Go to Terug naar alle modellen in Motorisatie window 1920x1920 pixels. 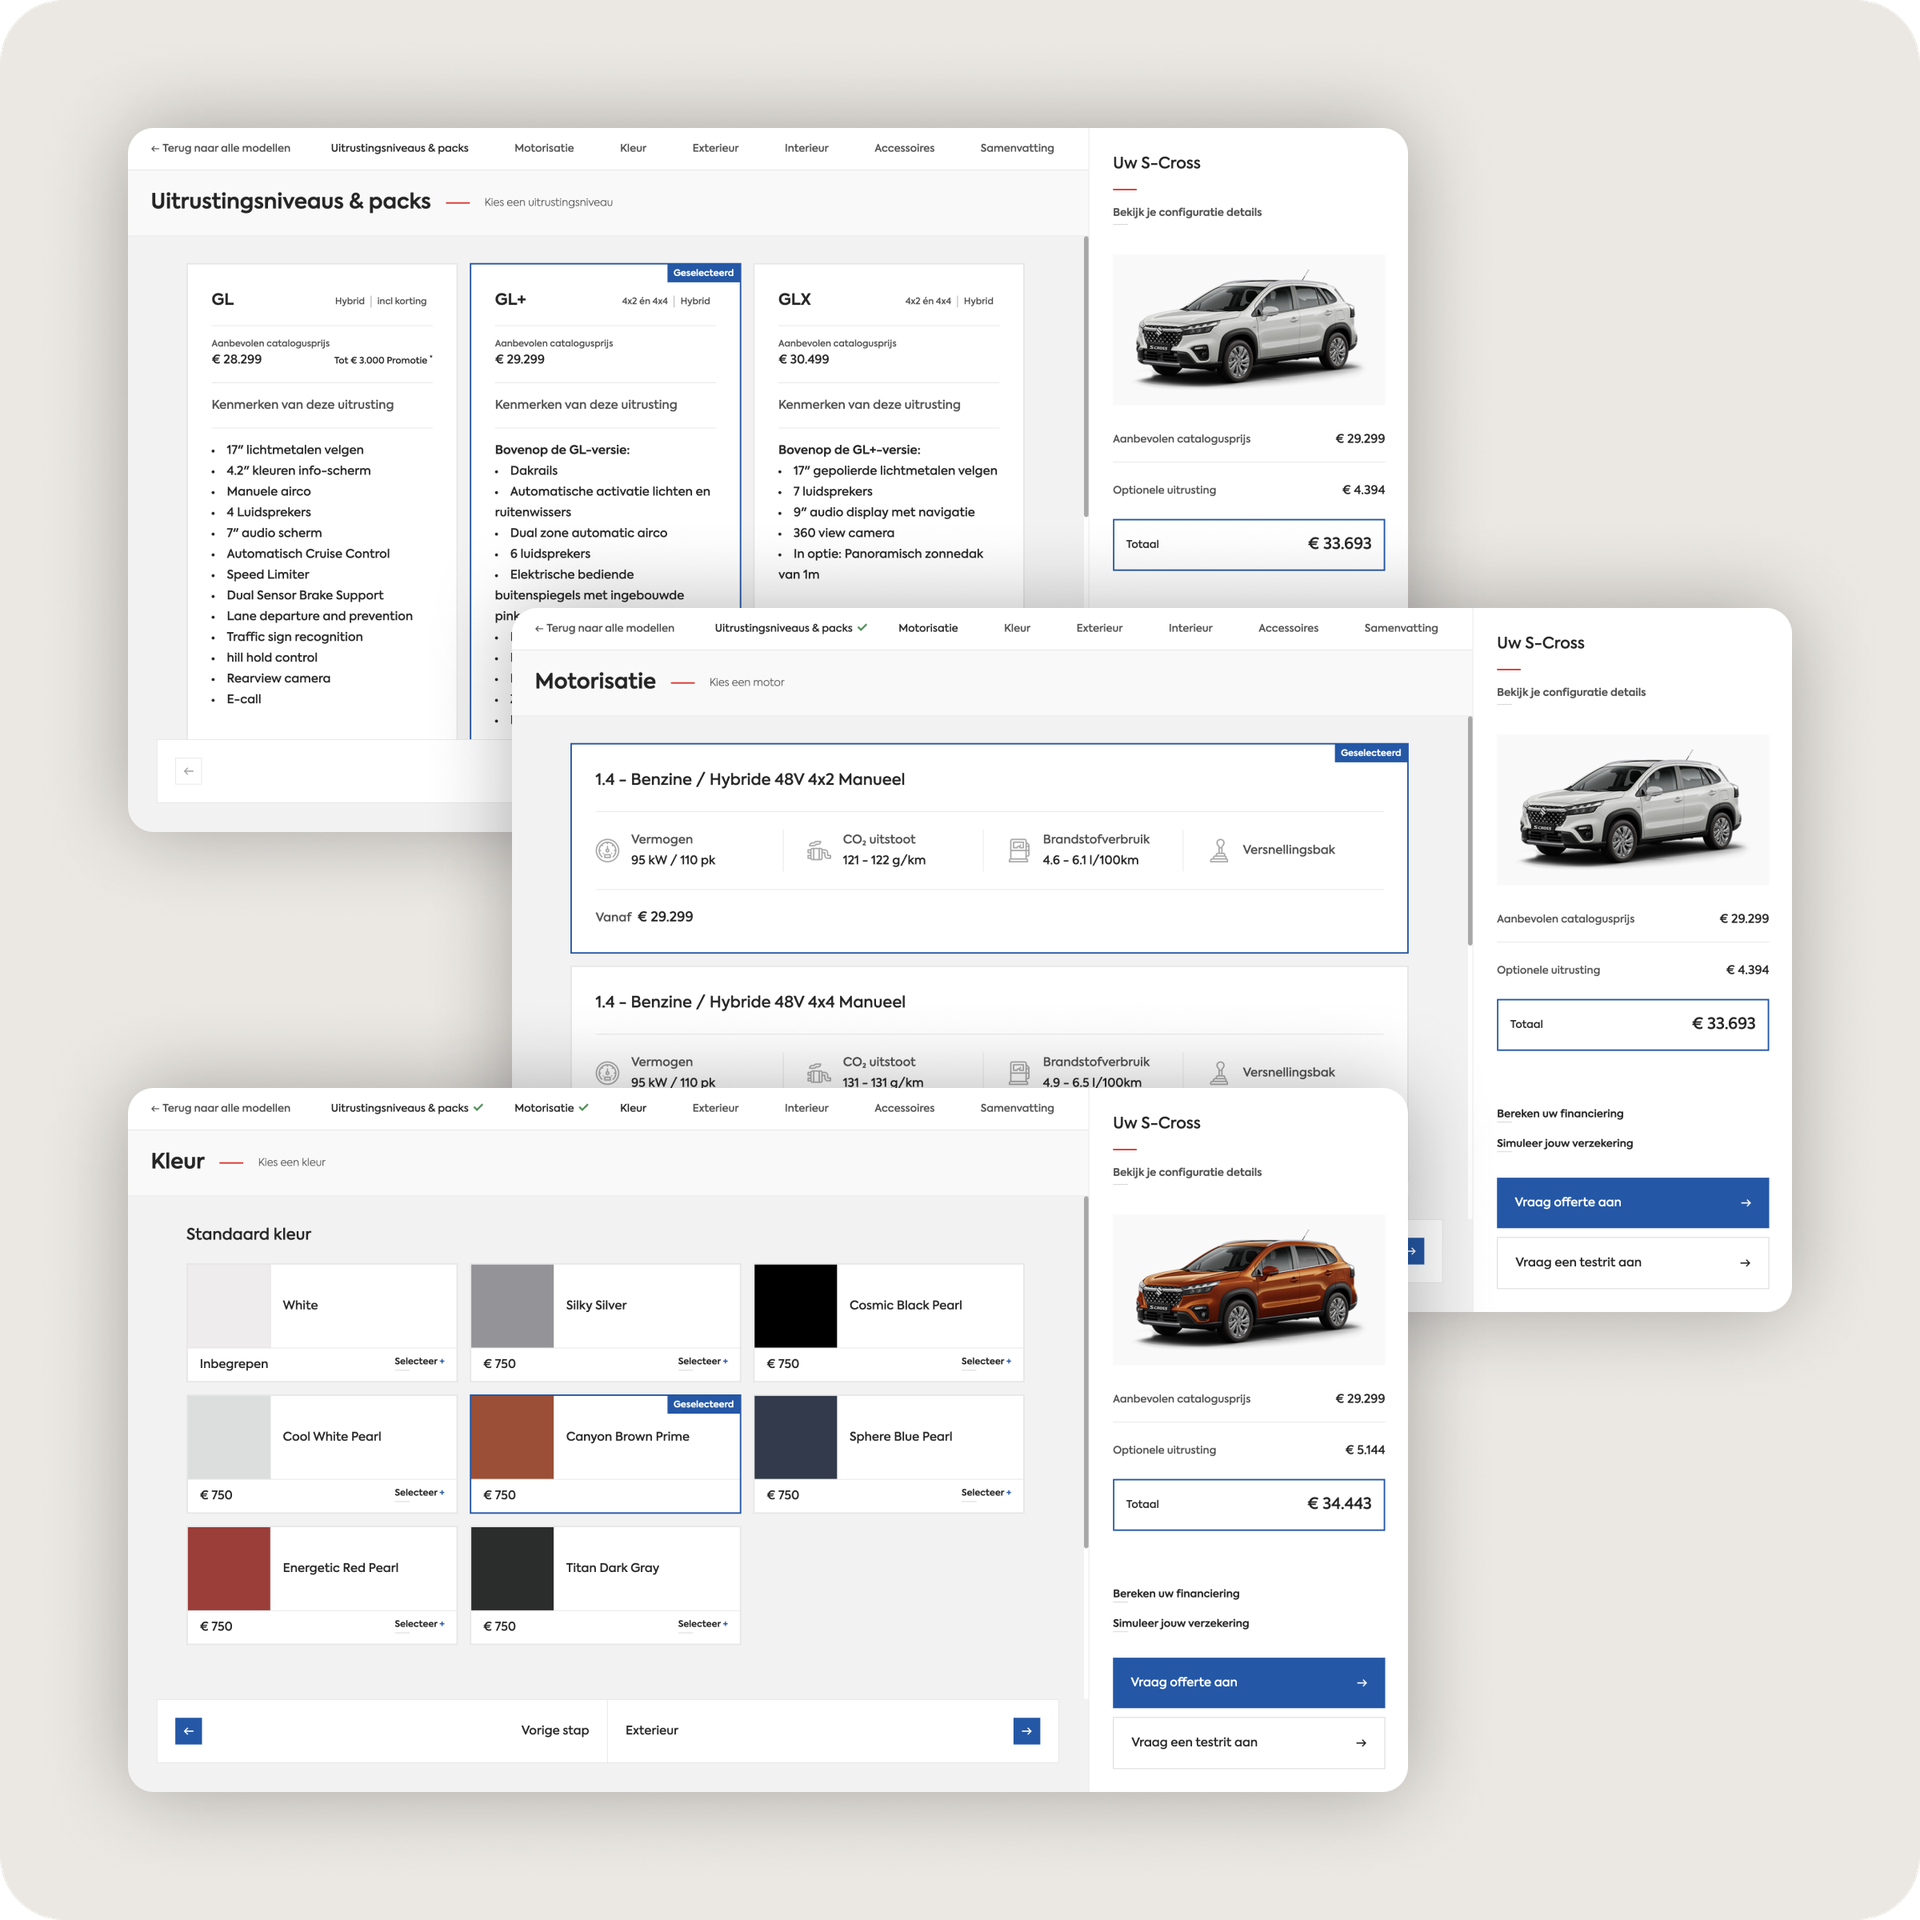coord(604,628)
